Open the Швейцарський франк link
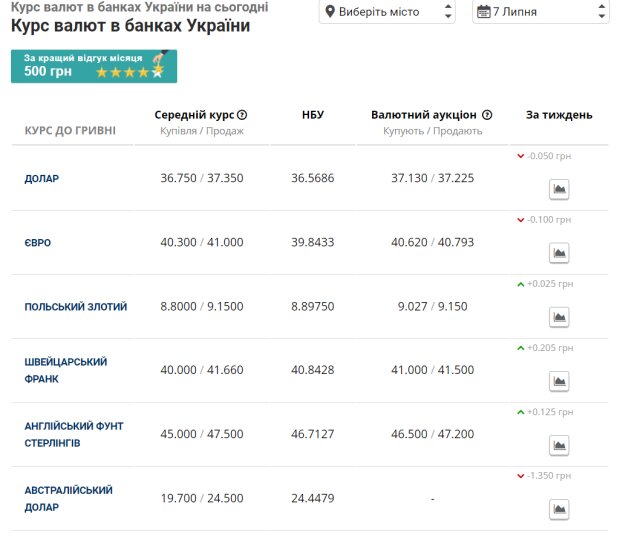This screenshot has width=620, height=535. click(66, 371)
